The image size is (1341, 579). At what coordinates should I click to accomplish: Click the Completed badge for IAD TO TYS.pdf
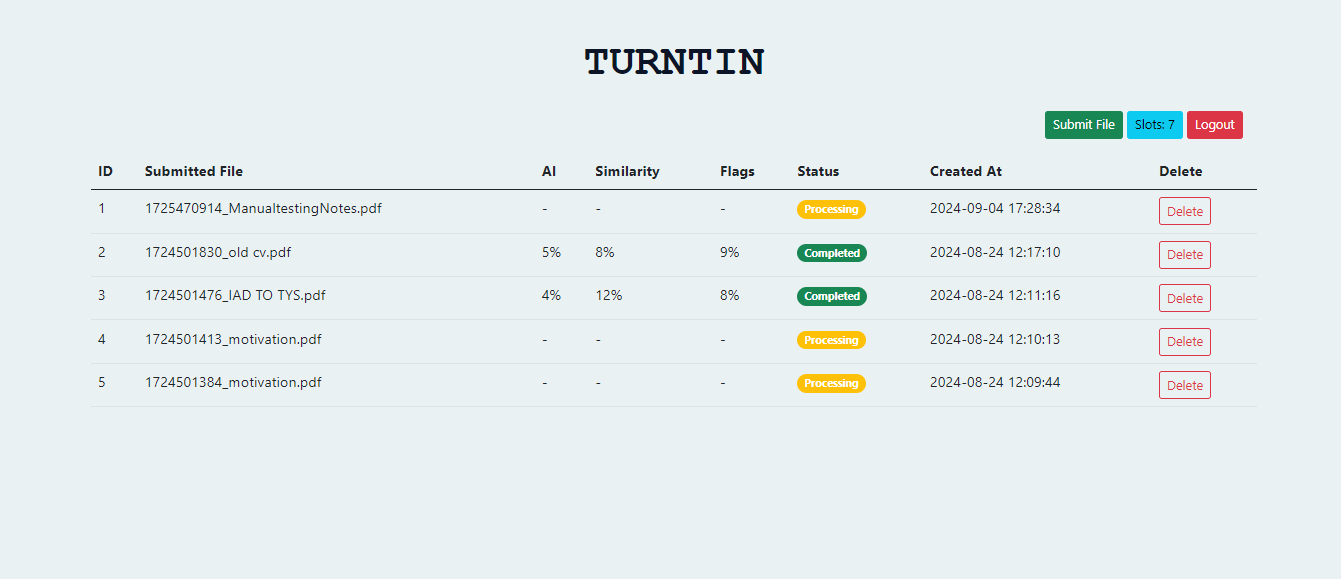pos(832,296)
